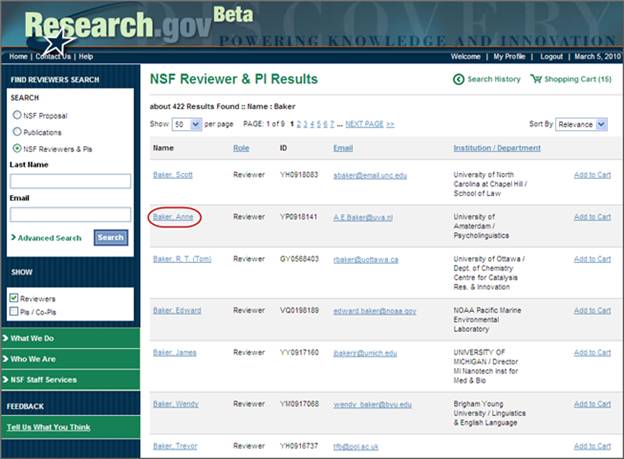The height and width of the screenshot is (459, 624).
Task: Open the Show results per page dropdown
Action: pos(185,125)
